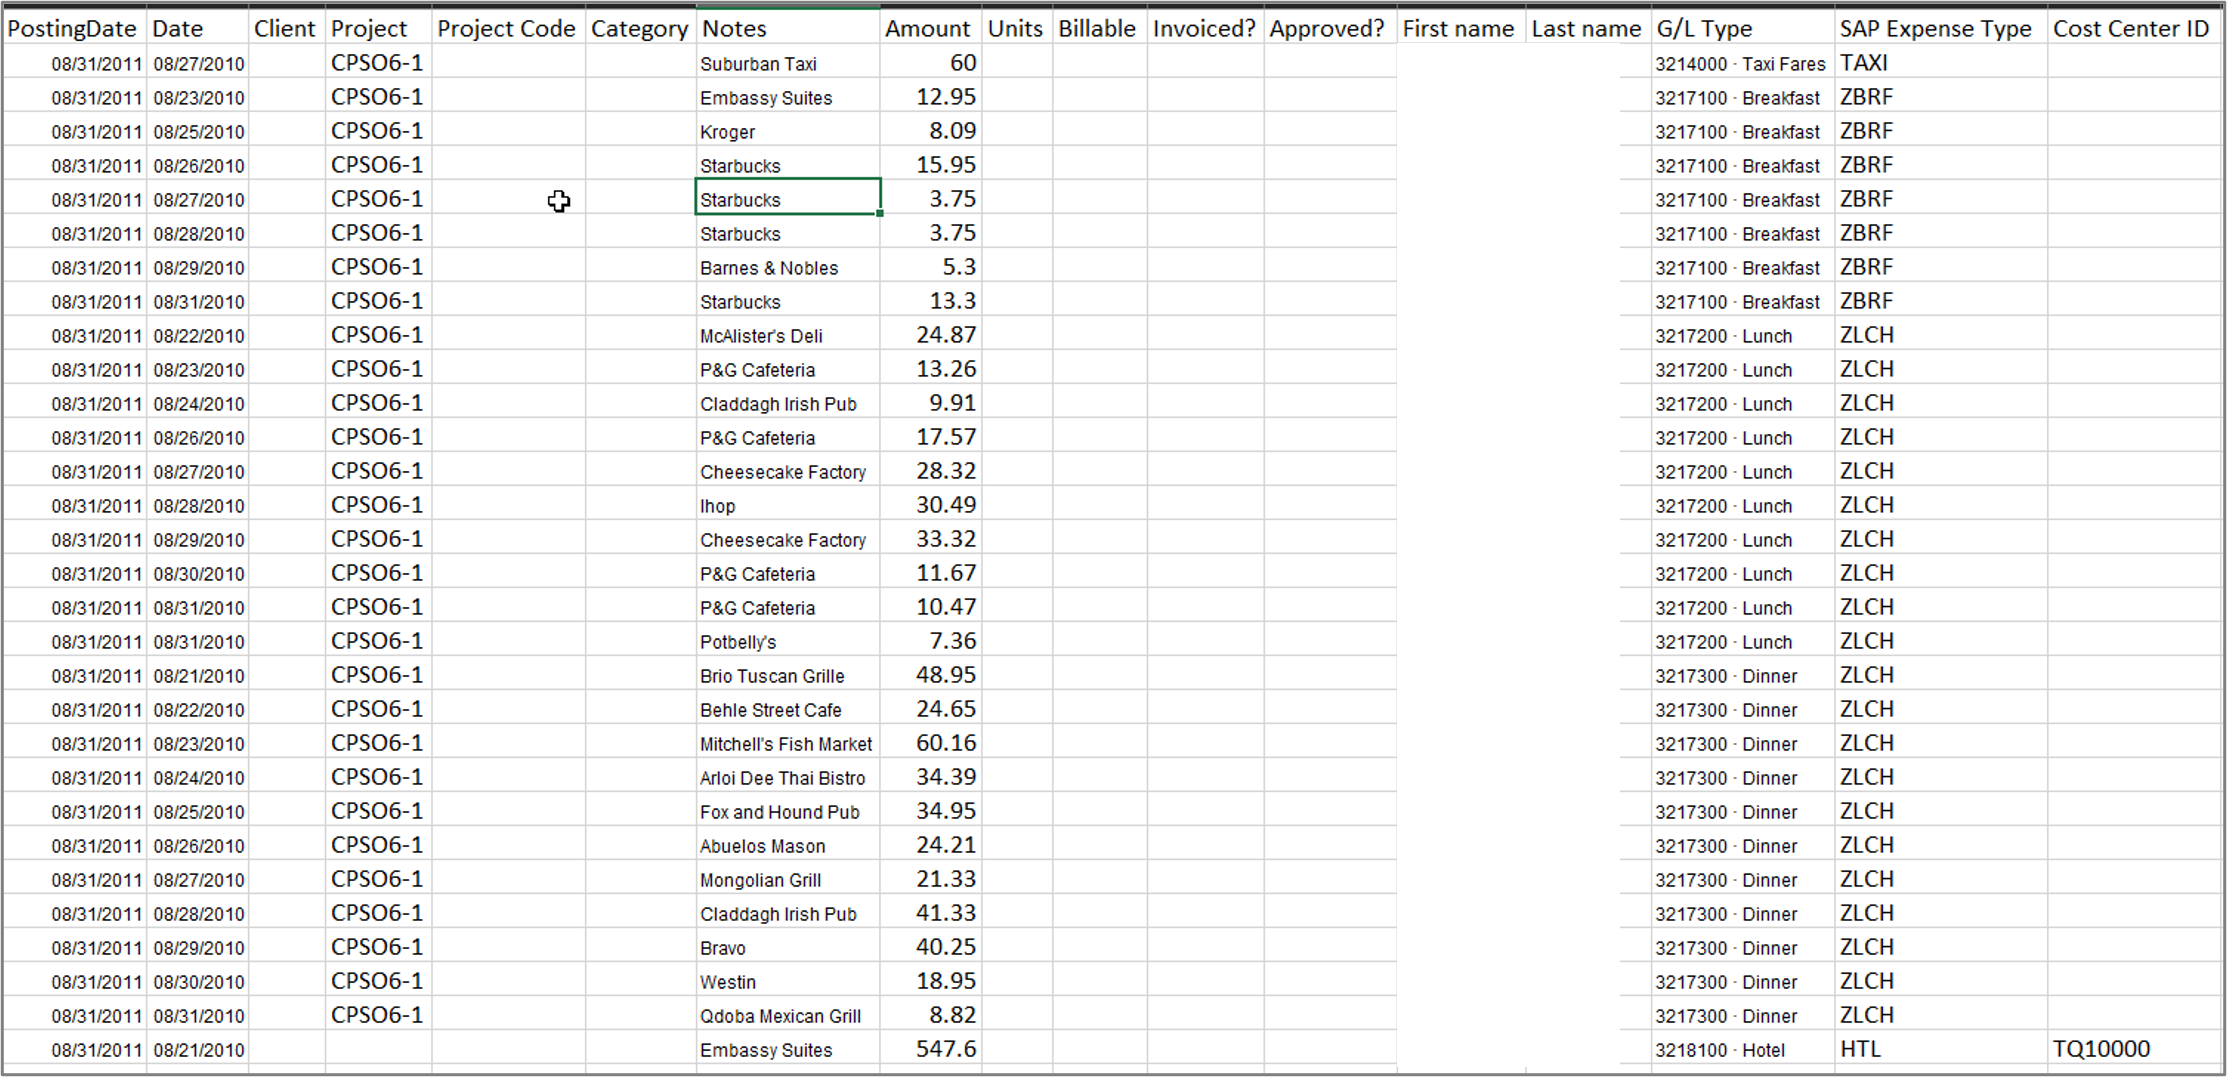This screenshot has height=1077, width=2227.
Task: Click the 3218100 · Hotel cell
Action: pyautogui.click(x=1743, y=1049)
